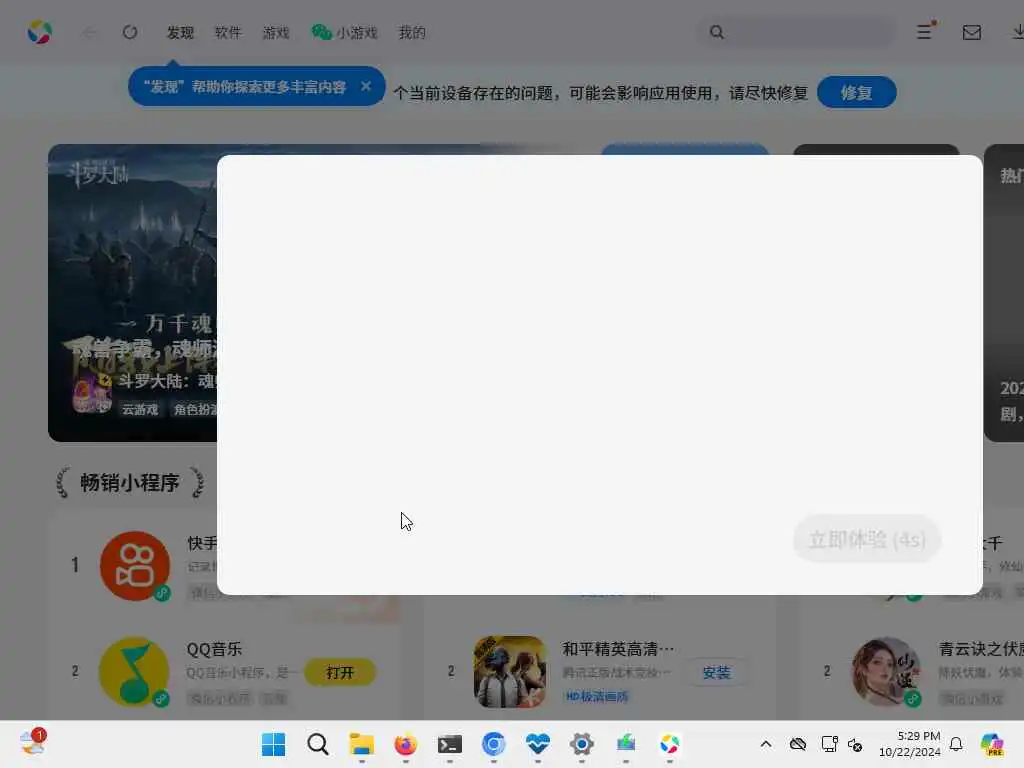
Task: Open the 发现 tab
Action: [180, 33]
